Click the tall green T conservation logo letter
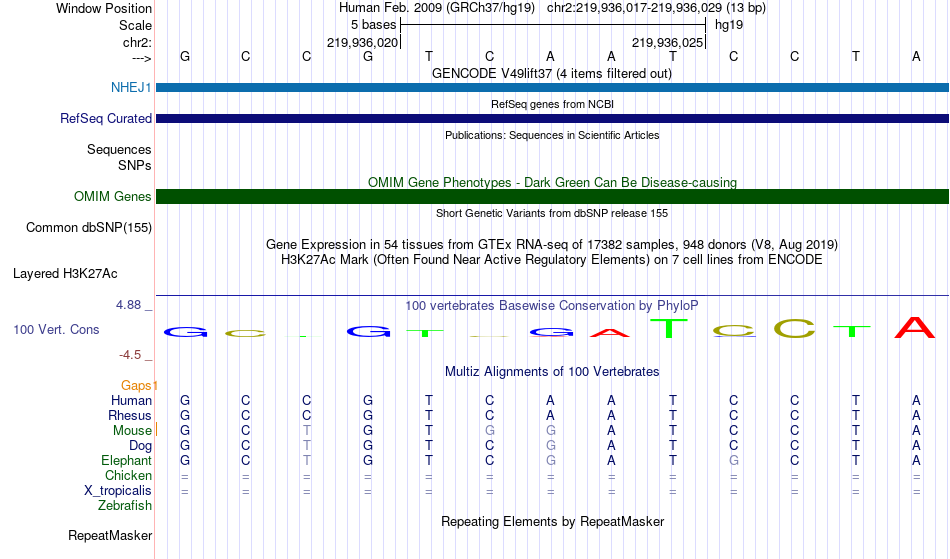This screenshot has height=559, width=950. point(669,328)
